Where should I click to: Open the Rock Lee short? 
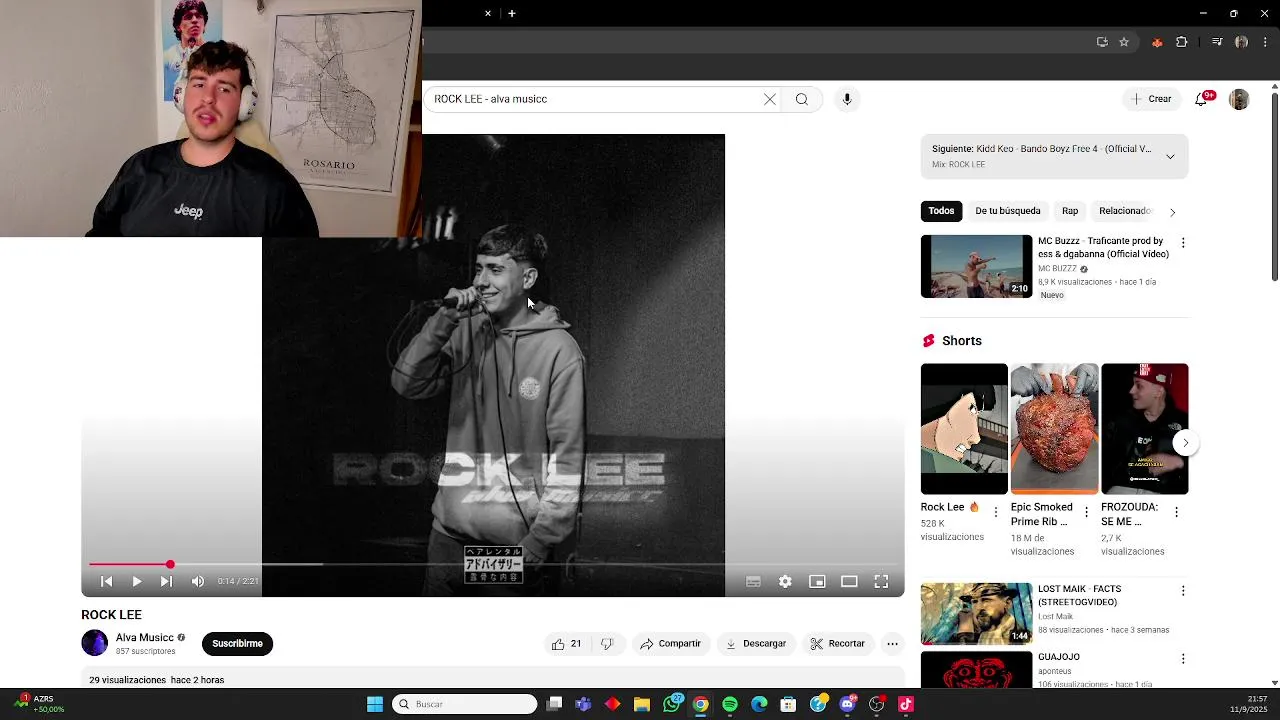tap(964, 429)
